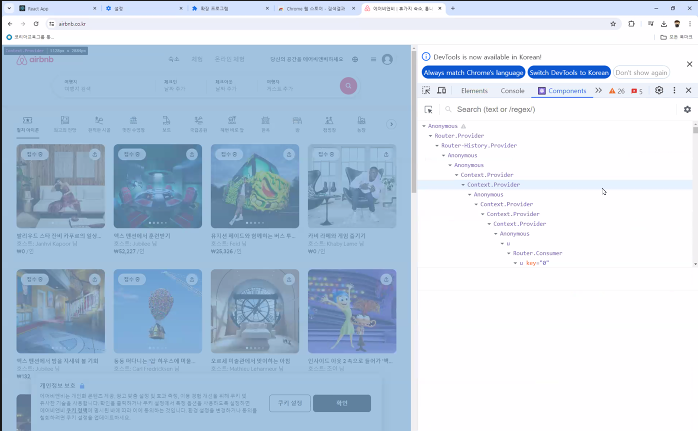Screen dimensions: 698x431
Task: Open the hamburger menu beside the avatar
Action: point(373,59)
